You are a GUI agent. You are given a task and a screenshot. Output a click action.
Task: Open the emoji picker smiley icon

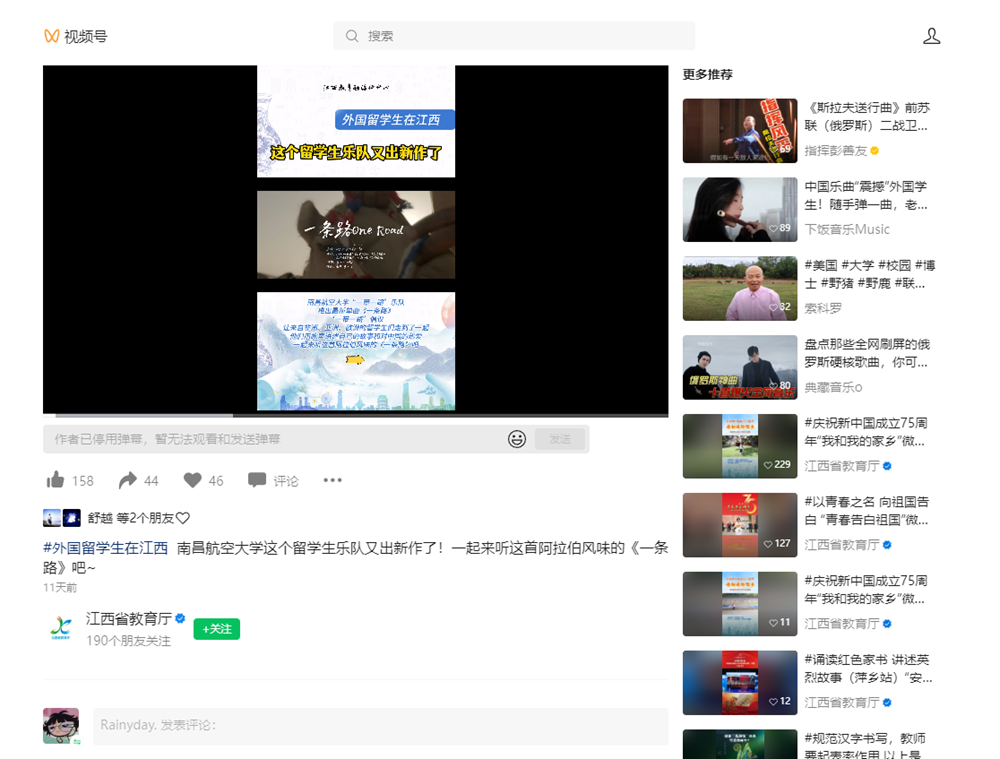[x=517, y=439]
